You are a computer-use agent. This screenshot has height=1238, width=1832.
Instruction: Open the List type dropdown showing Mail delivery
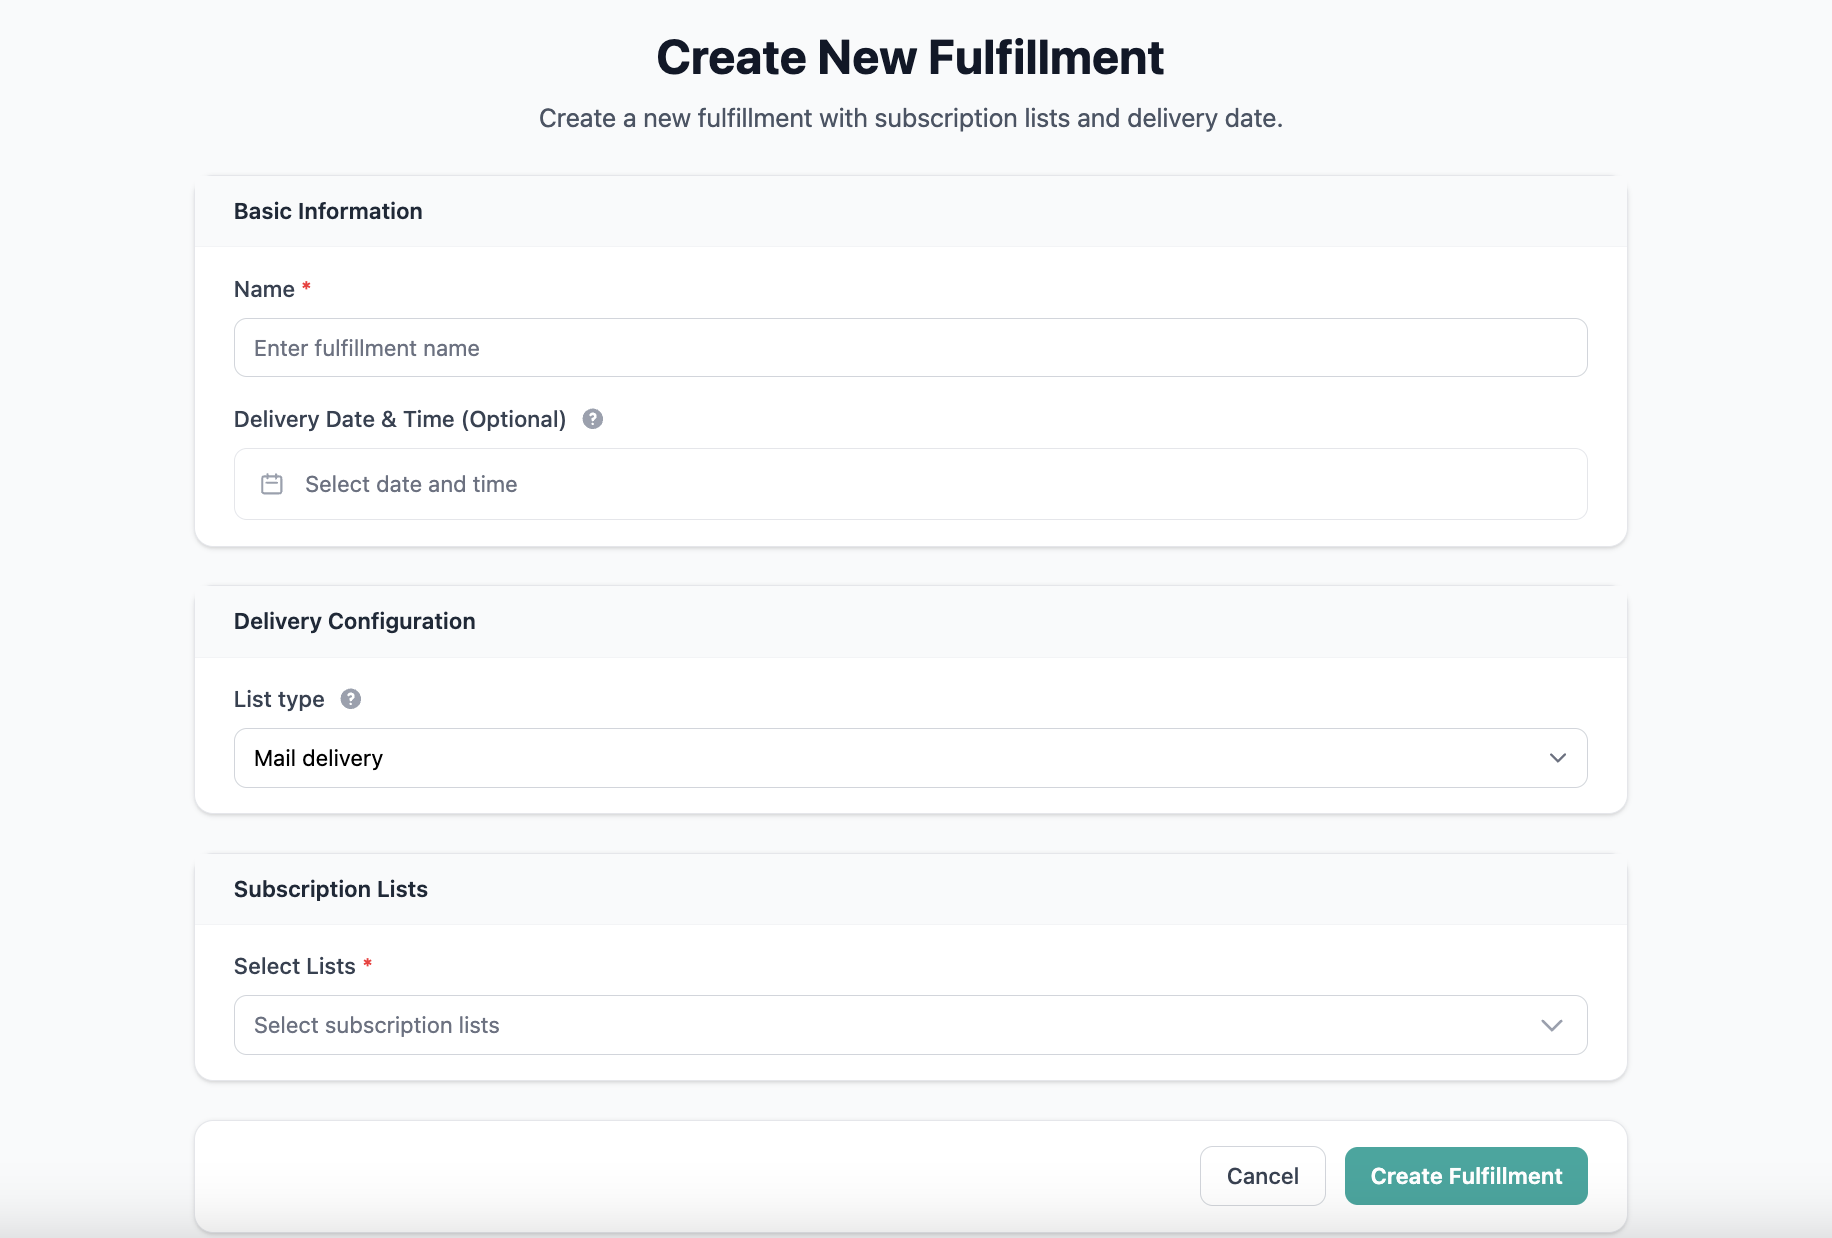click(910, 758)
